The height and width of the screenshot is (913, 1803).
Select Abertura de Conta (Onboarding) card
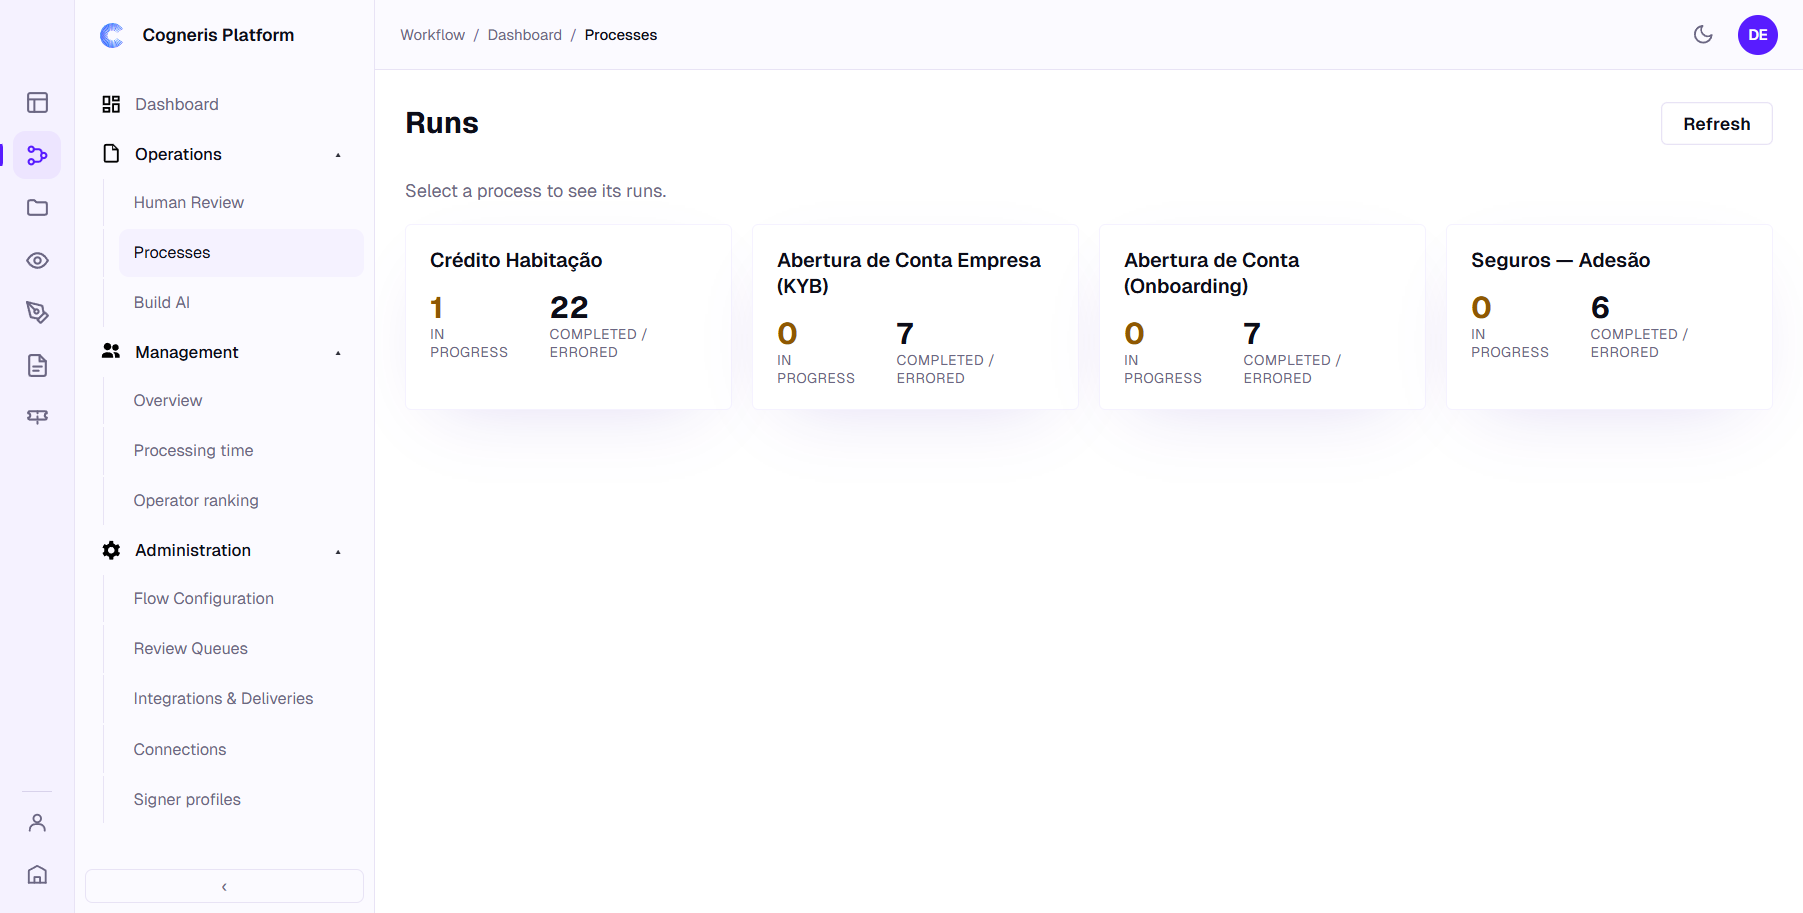click(x=1262, y=317)
